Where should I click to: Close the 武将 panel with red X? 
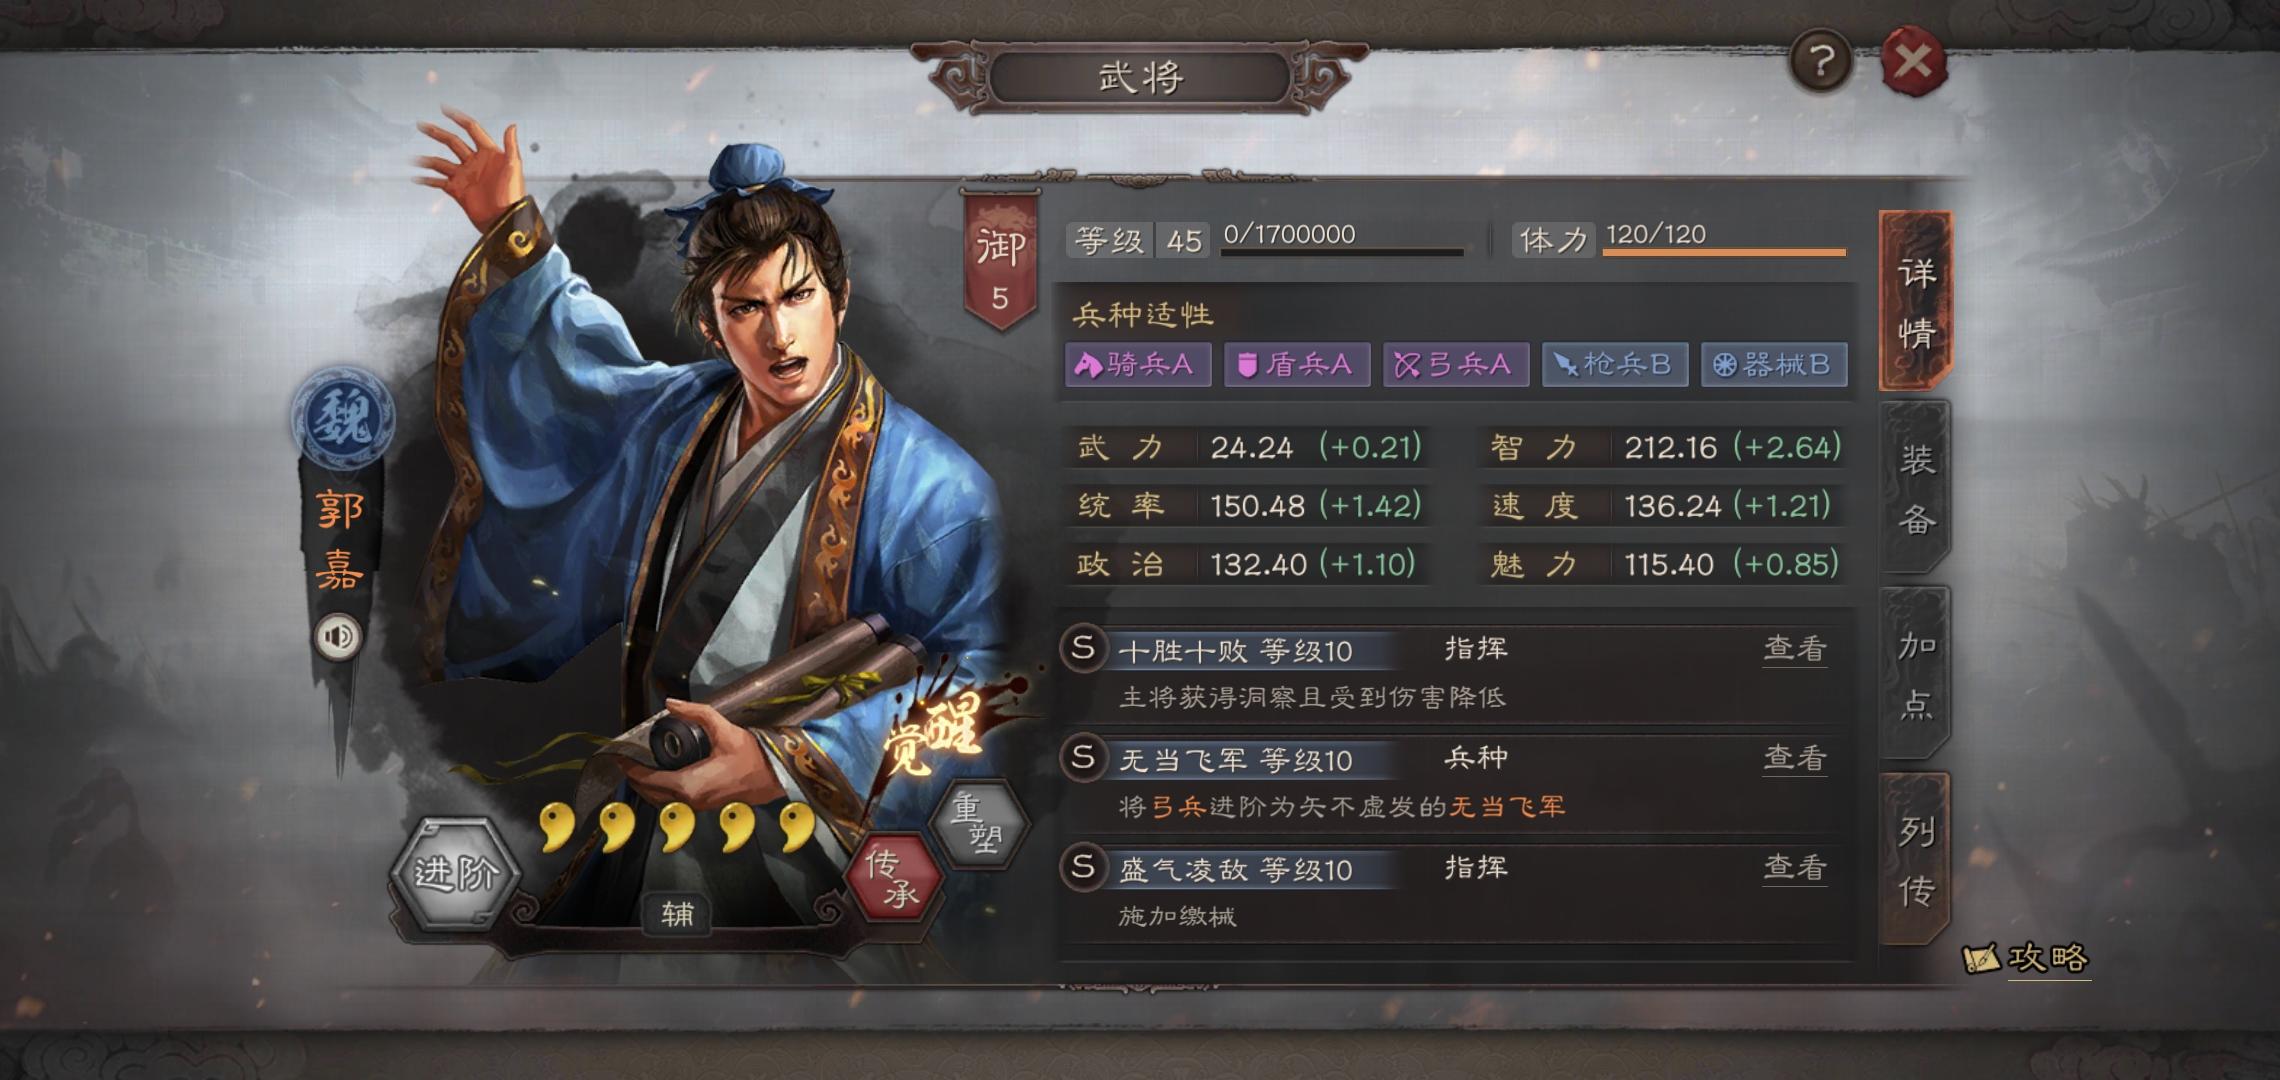click(1914, 62)
